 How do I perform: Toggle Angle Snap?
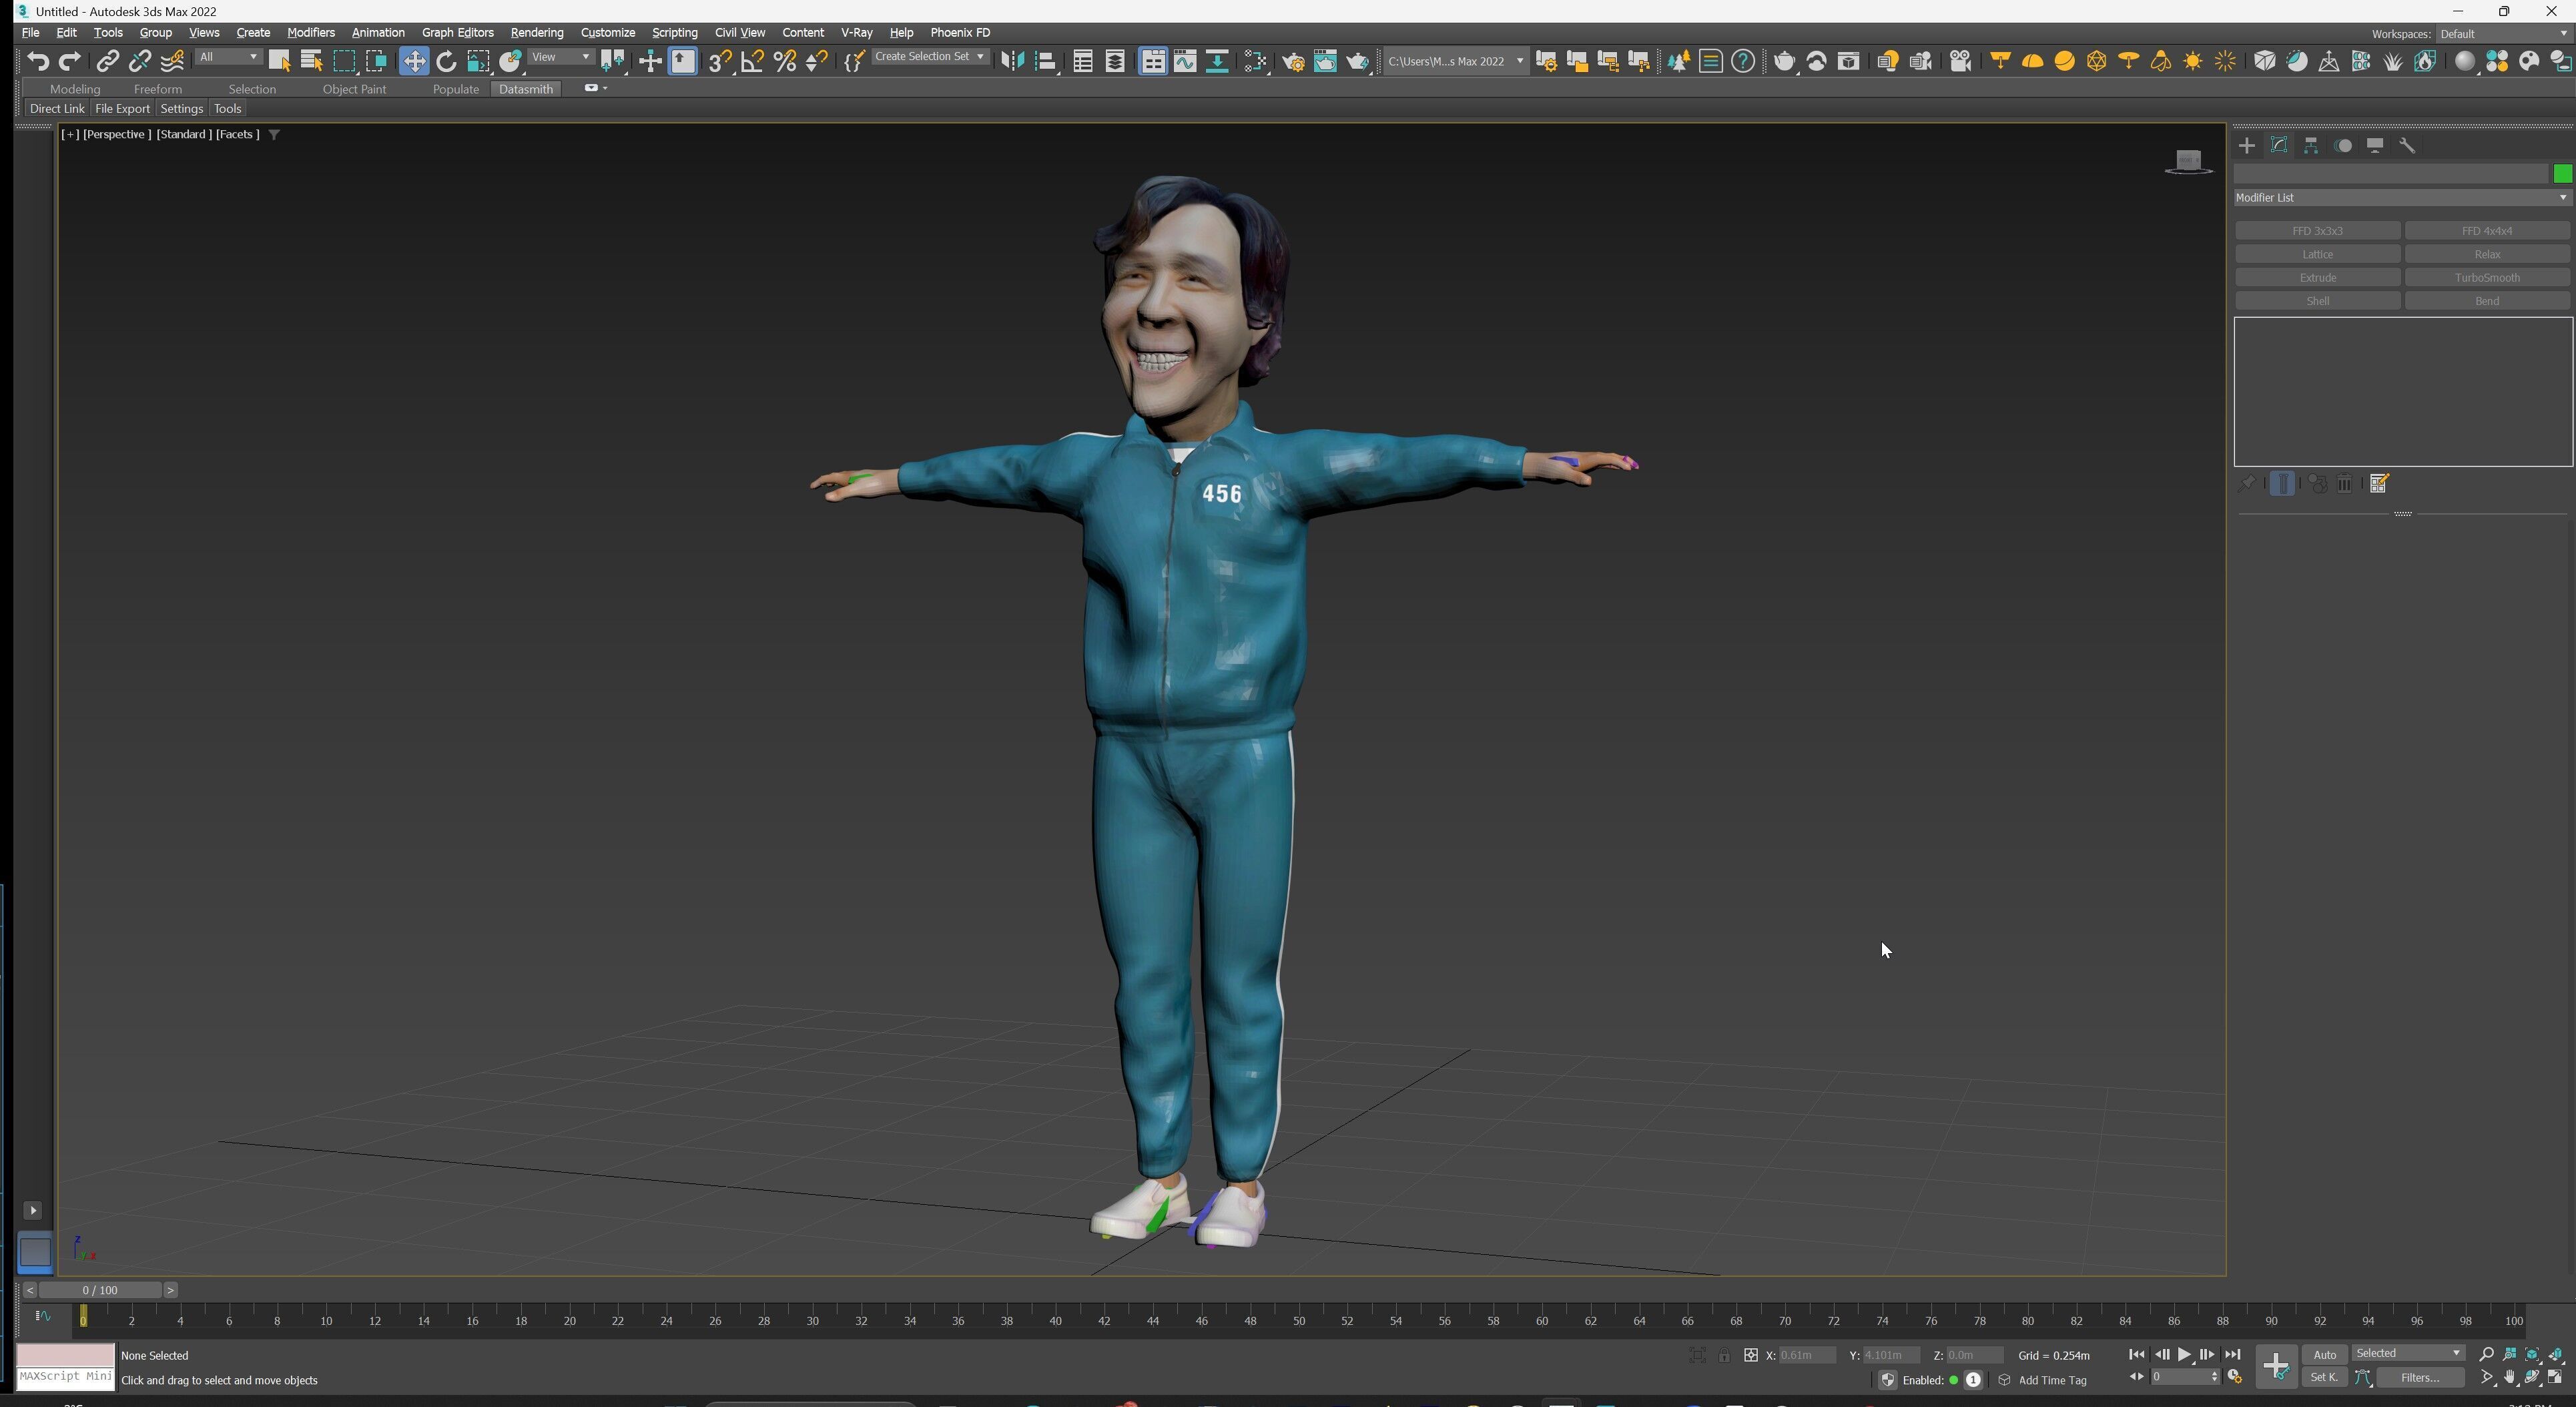(752, 62)
